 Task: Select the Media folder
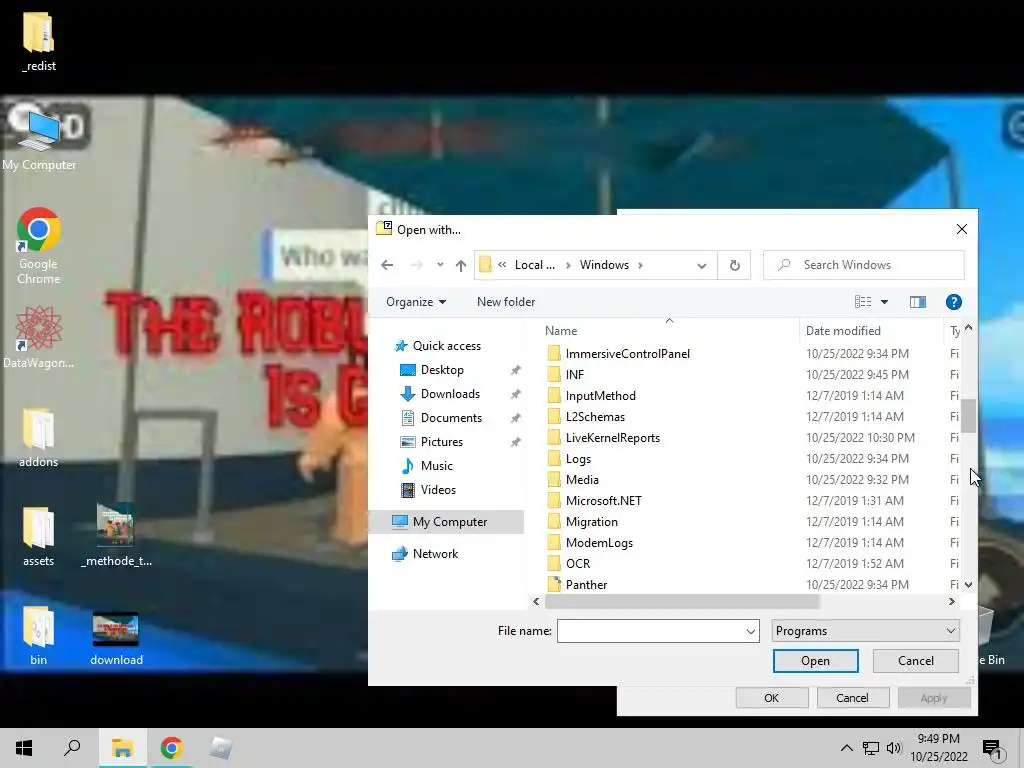582,480
